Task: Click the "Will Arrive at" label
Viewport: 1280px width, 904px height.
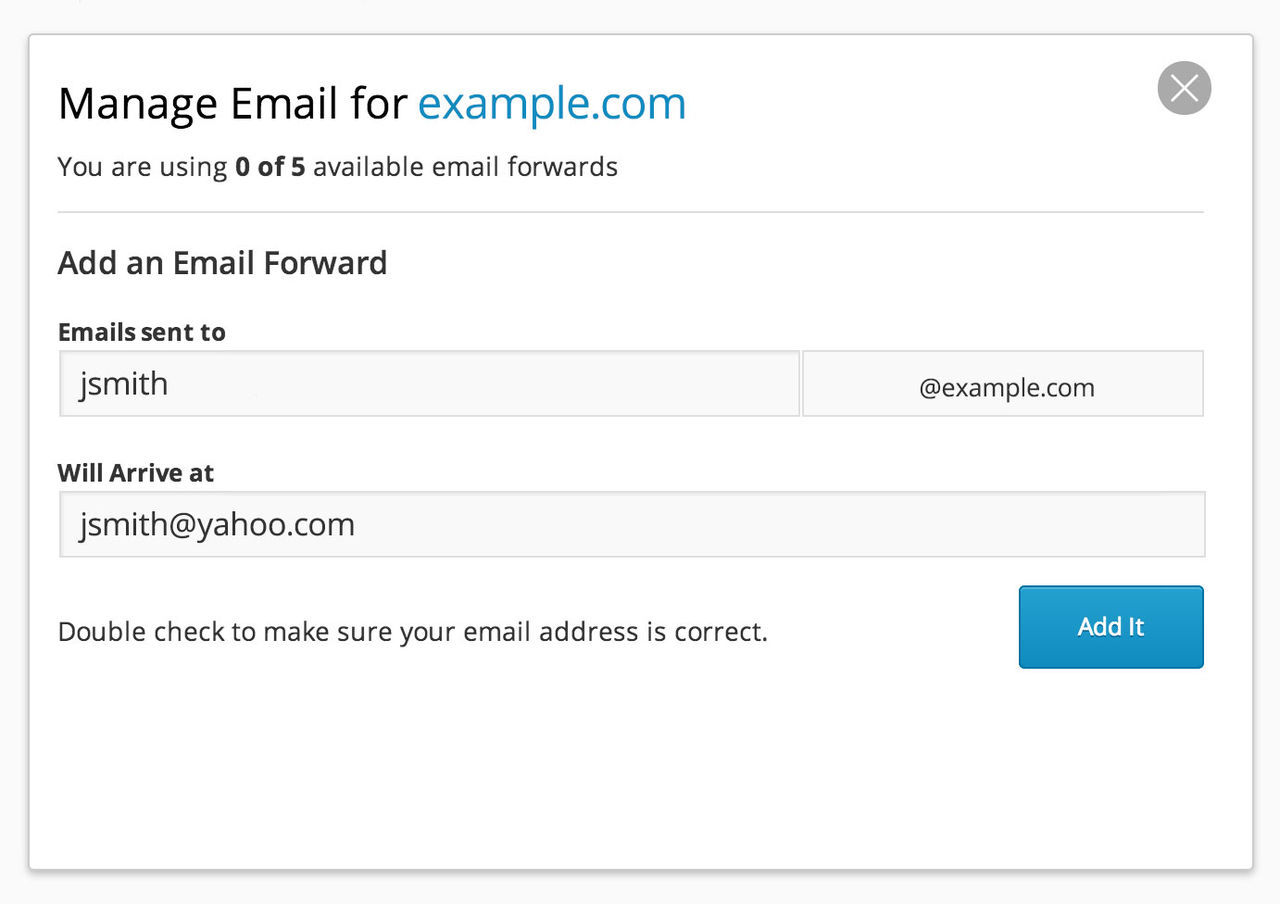Action: point(136,472)
